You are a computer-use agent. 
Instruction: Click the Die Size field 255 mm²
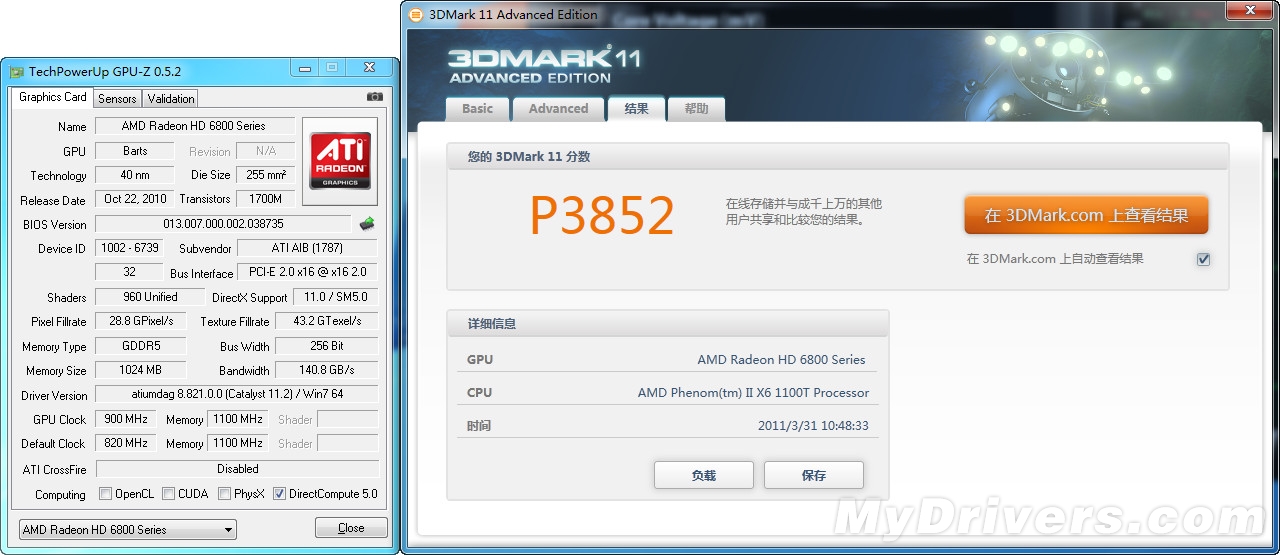tap(267, 175)
